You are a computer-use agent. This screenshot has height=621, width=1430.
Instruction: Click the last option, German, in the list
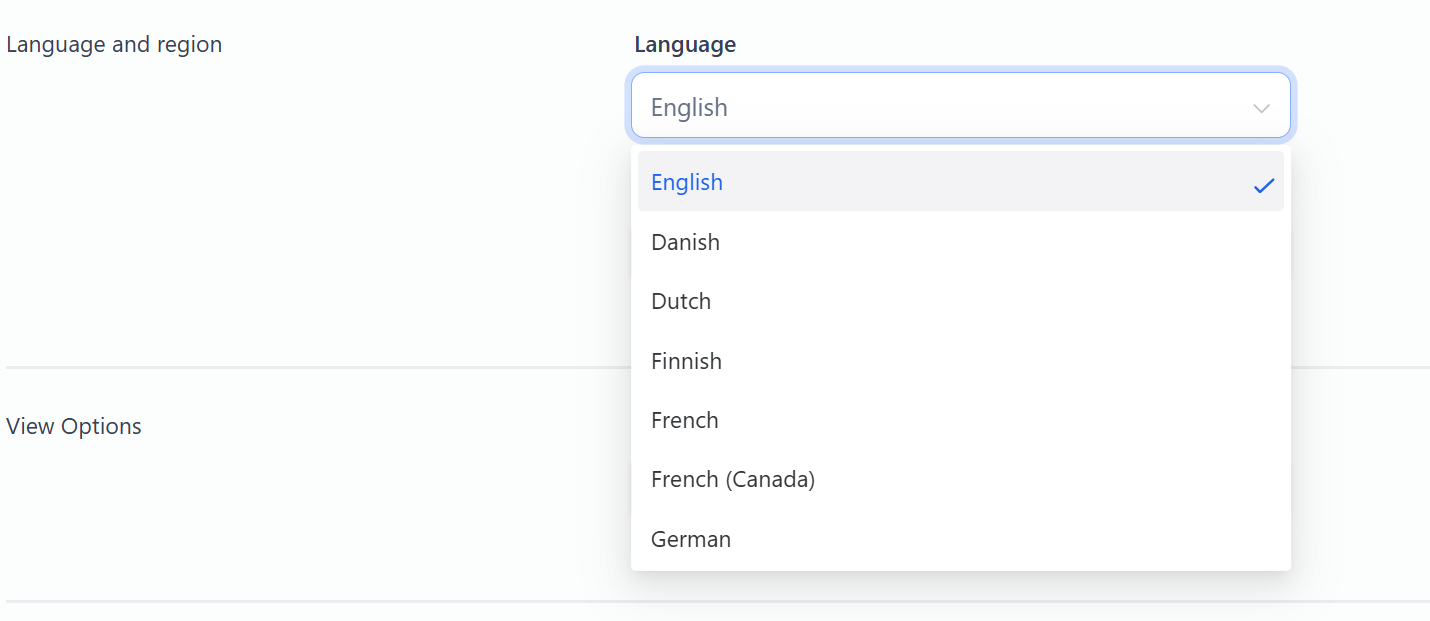pos(690,539)
